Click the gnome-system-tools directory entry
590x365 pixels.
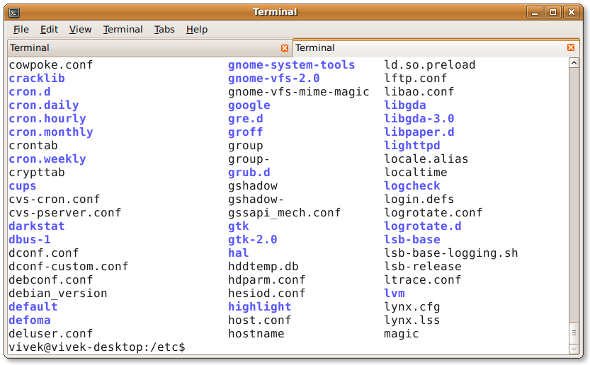coord(291,65)
